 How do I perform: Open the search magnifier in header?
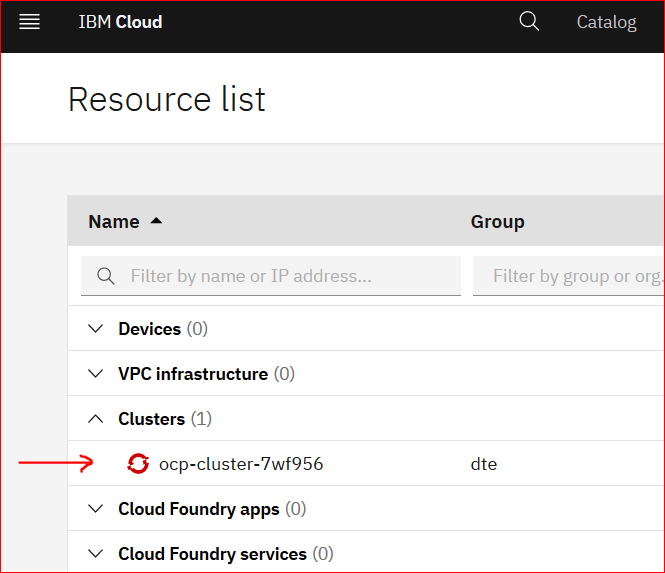529,21
